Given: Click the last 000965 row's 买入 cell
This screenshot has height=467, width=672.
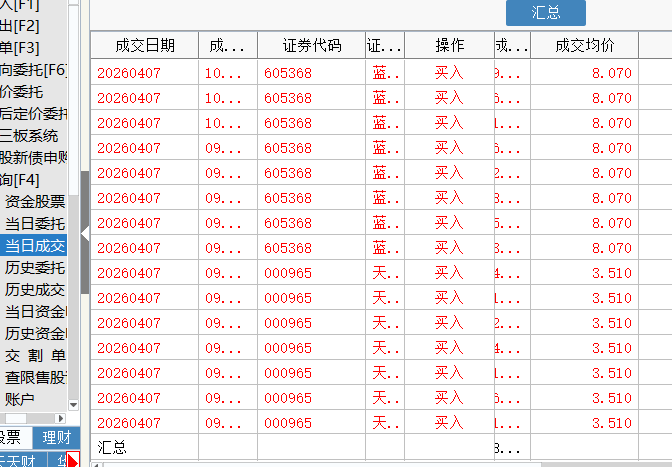Looking at the screenshot, I should pos(449,423).
